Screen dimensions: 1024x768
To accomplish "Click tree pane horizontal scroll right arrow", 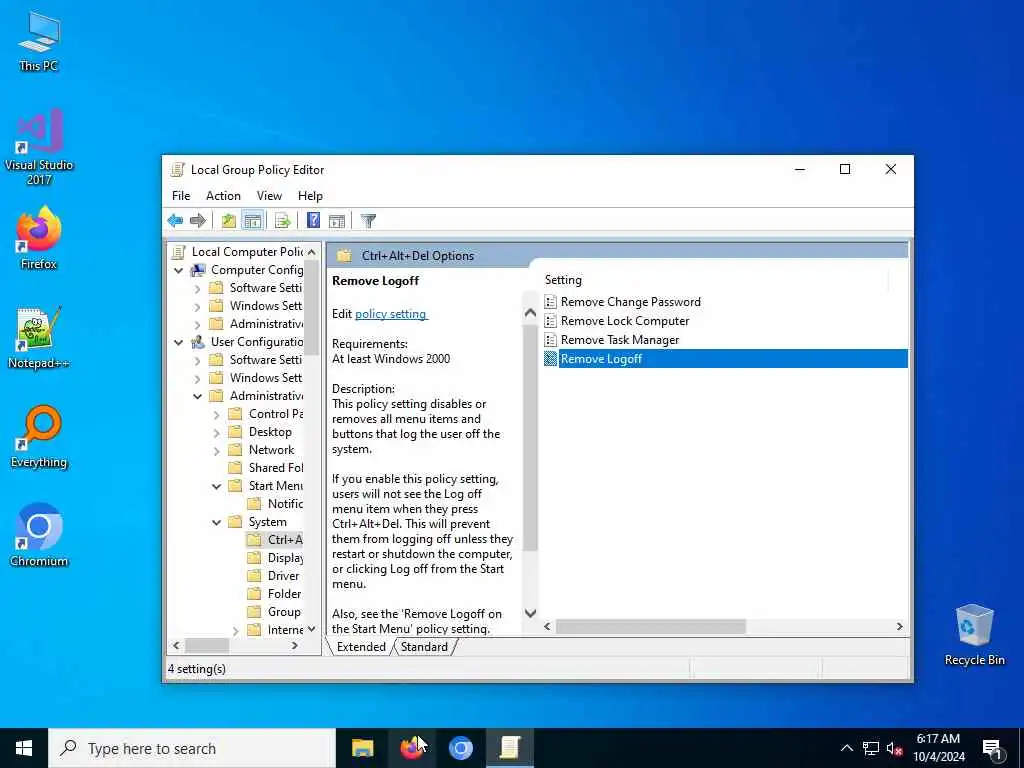I will pos(295,645).
